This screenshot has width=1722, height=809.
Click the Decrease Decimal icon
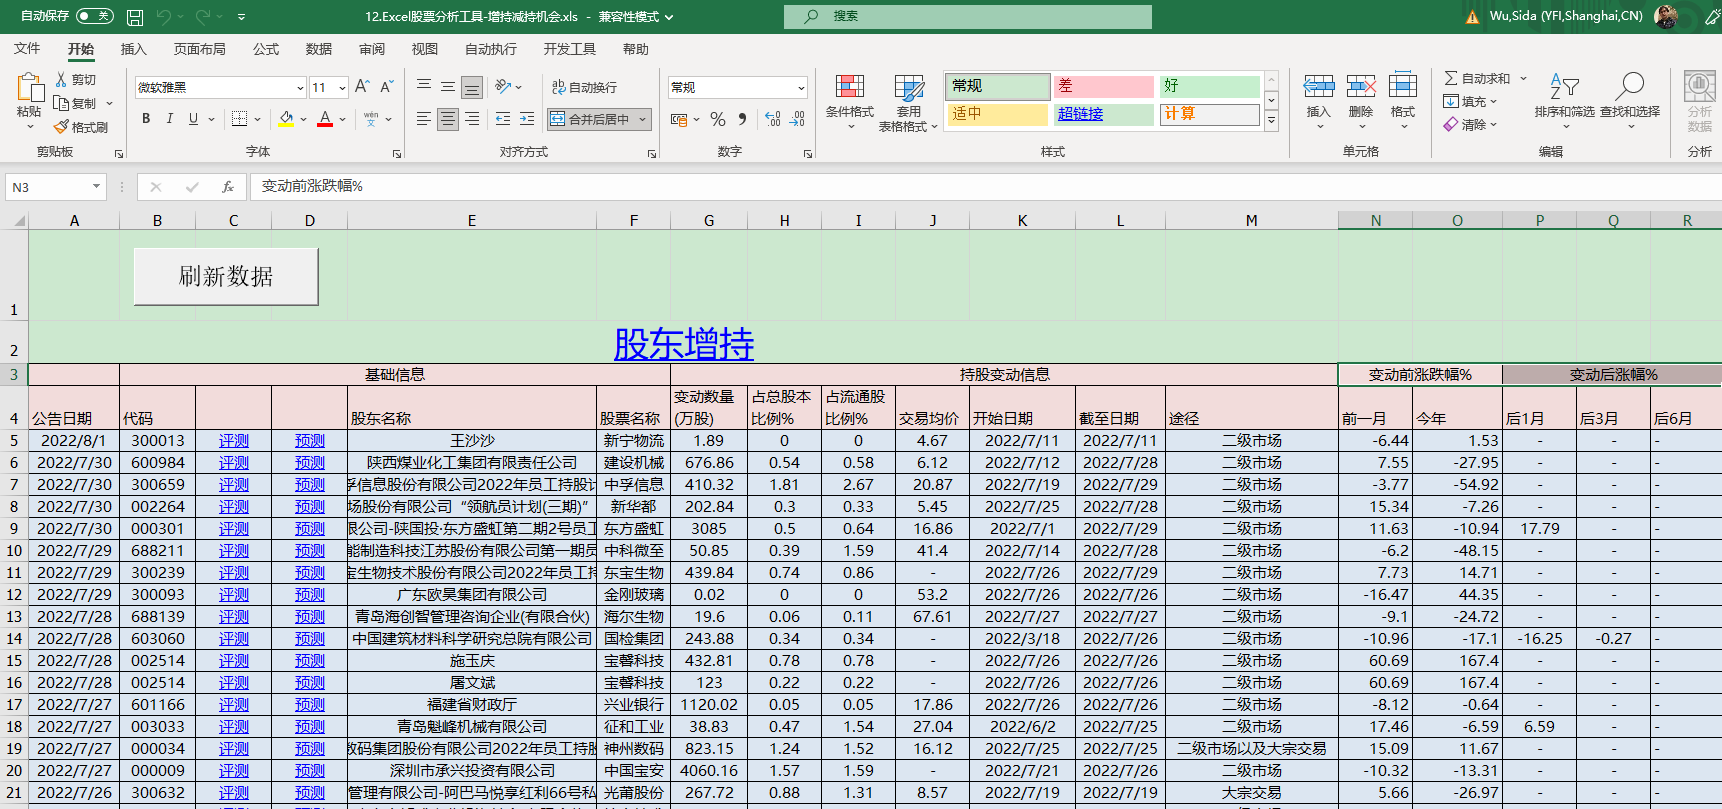click(x=797, y=119)
